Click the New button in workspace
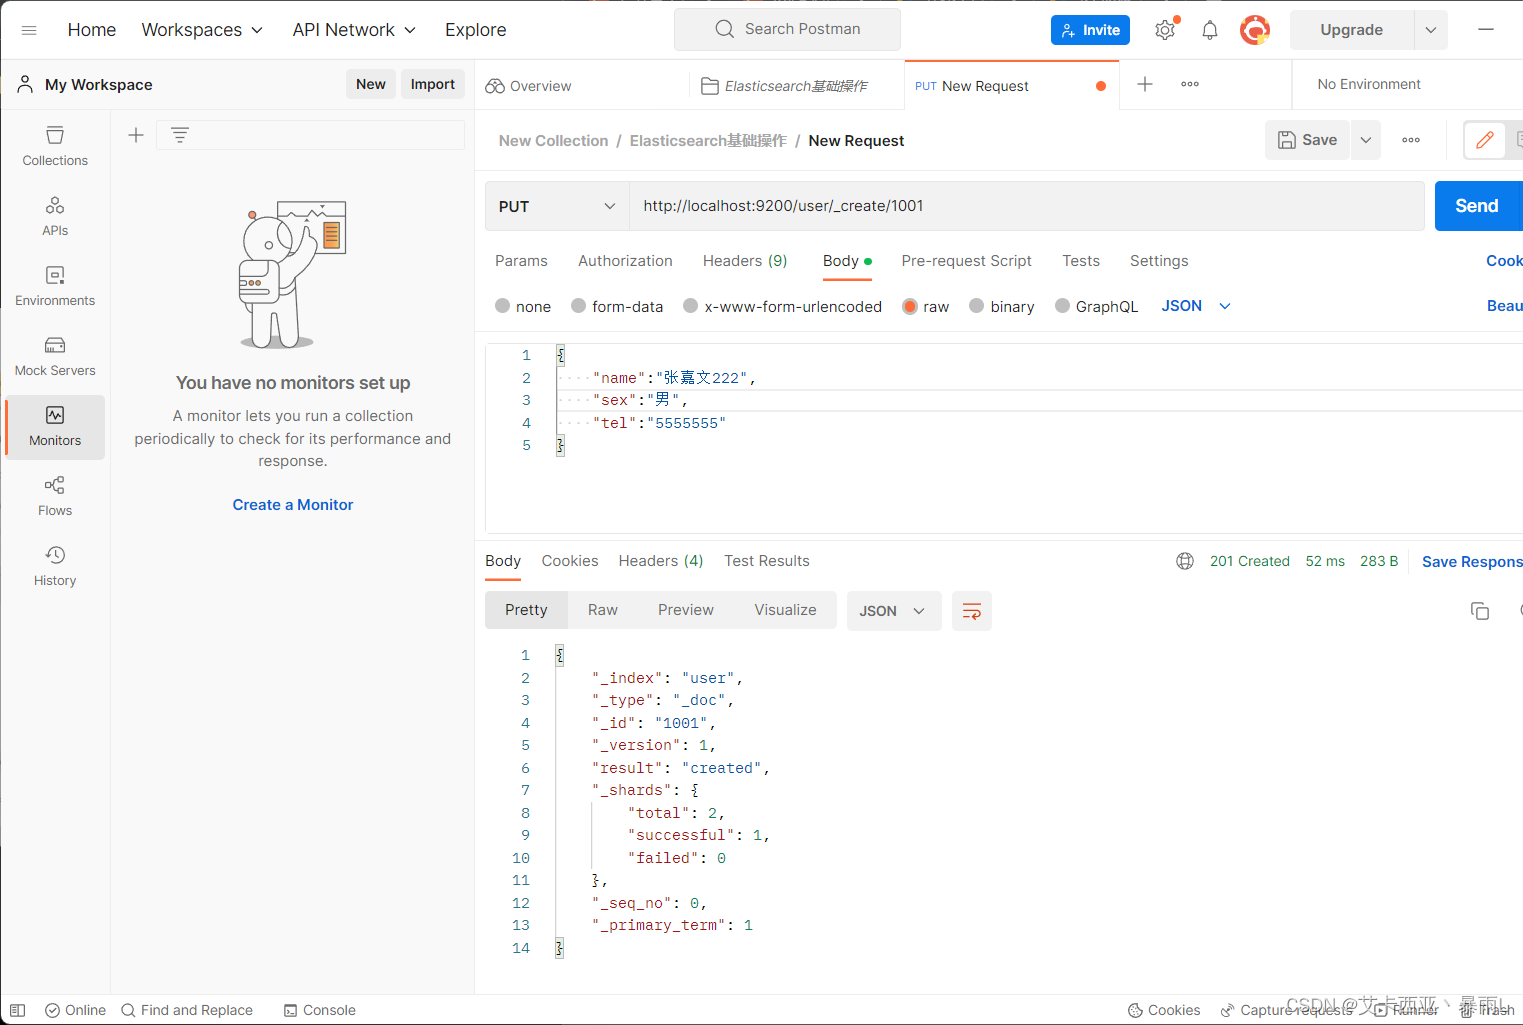Viewport: 1523px width, 1025px height. (371, 84)
